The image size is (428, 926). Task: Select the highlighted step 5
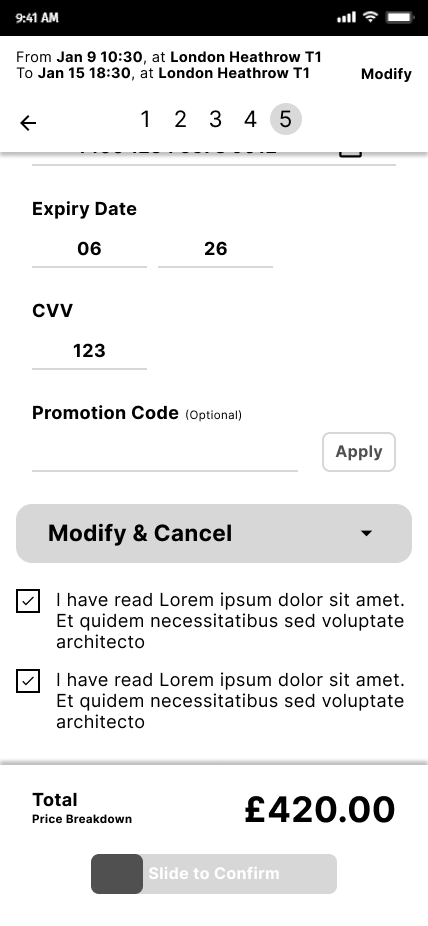pyautogui.click(x=286, y=119)
